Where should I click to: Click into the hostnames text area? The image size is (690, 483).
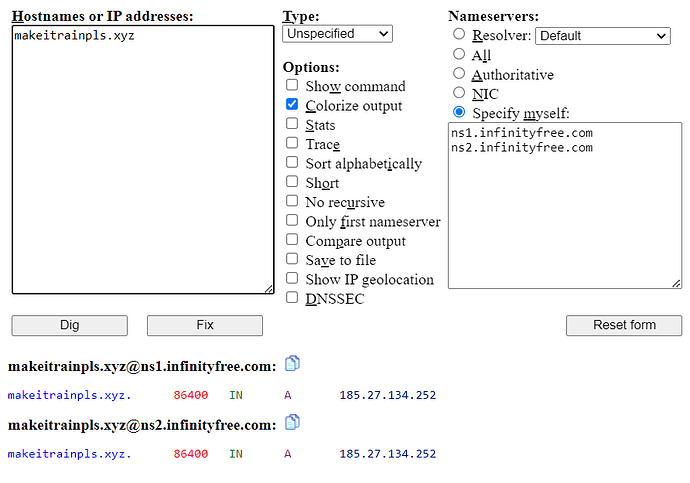142,160
